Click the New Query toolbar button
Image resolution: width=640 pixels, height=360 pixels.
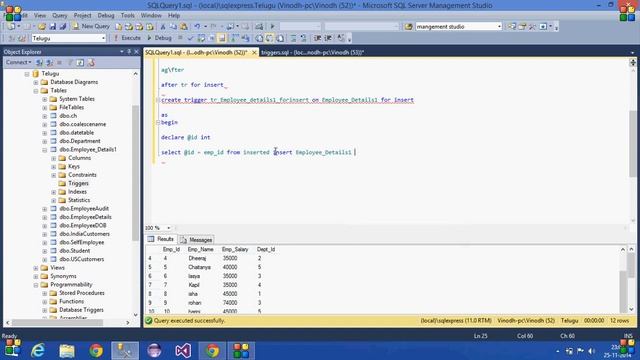(91, 27)
